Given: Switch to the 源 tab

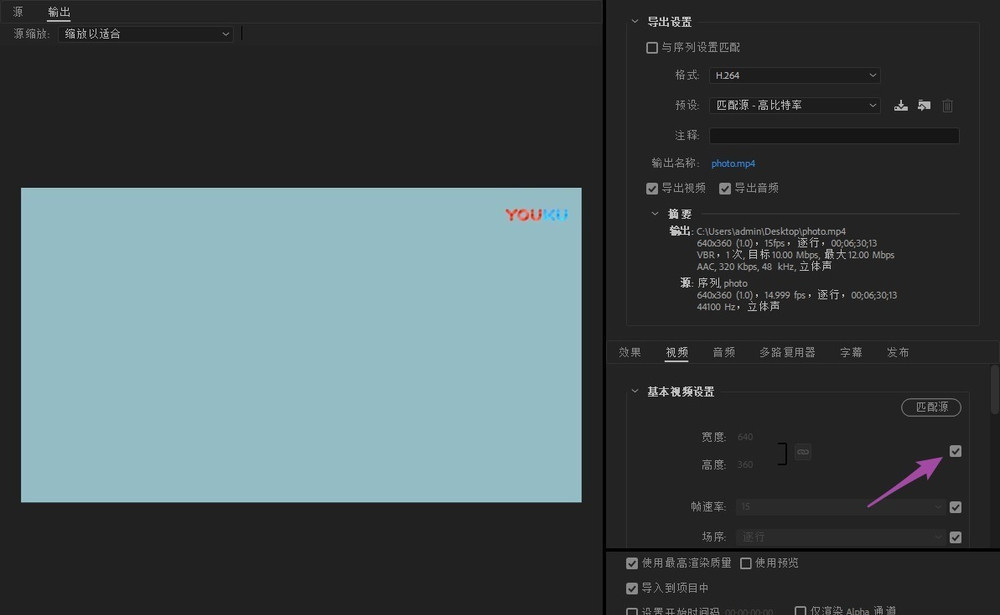Looking at the screenshot, I should (x=18, y=12).
